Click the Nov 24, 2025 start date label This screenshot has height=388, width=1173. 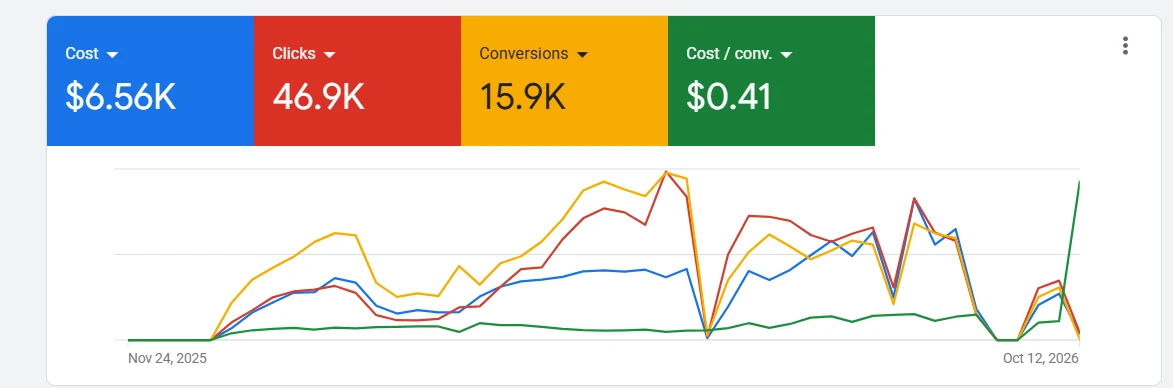(168, 358)
